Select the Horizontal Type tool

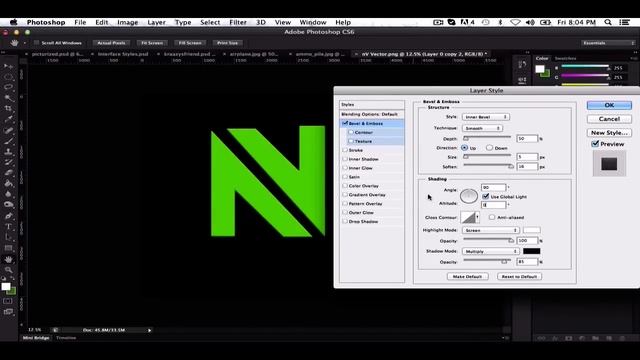click(x=8, y=227)
